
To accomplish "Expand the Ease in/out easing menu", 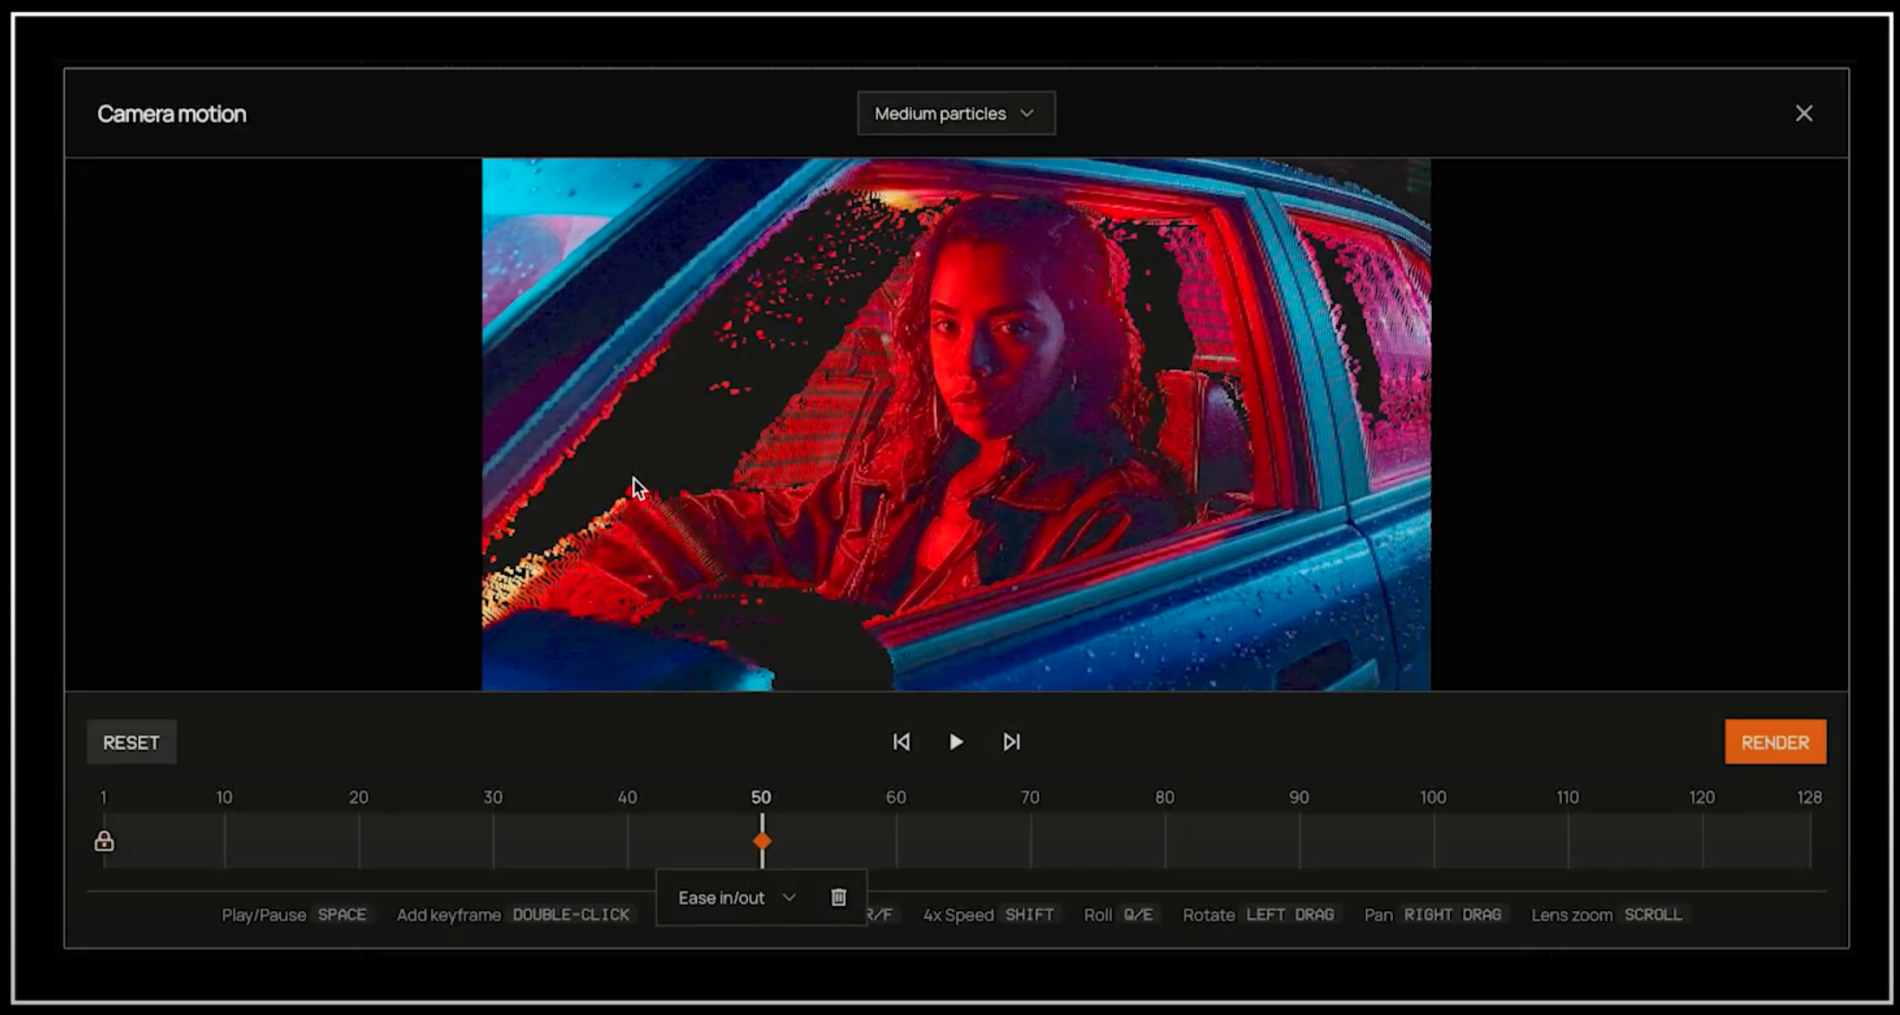I will pos(736,897).
